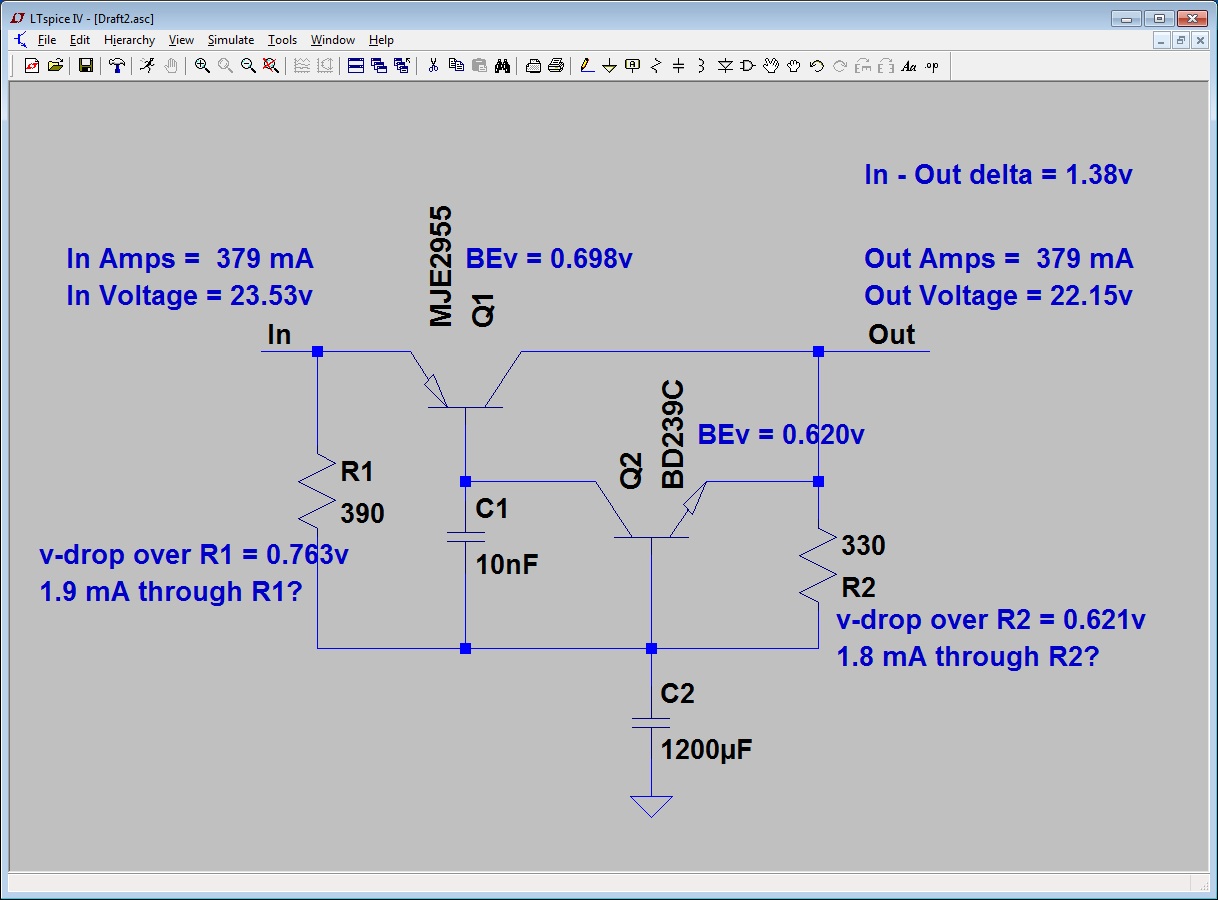
Task: Click 'Out Voltage = 22.15v' text
Action: point(998,296)
